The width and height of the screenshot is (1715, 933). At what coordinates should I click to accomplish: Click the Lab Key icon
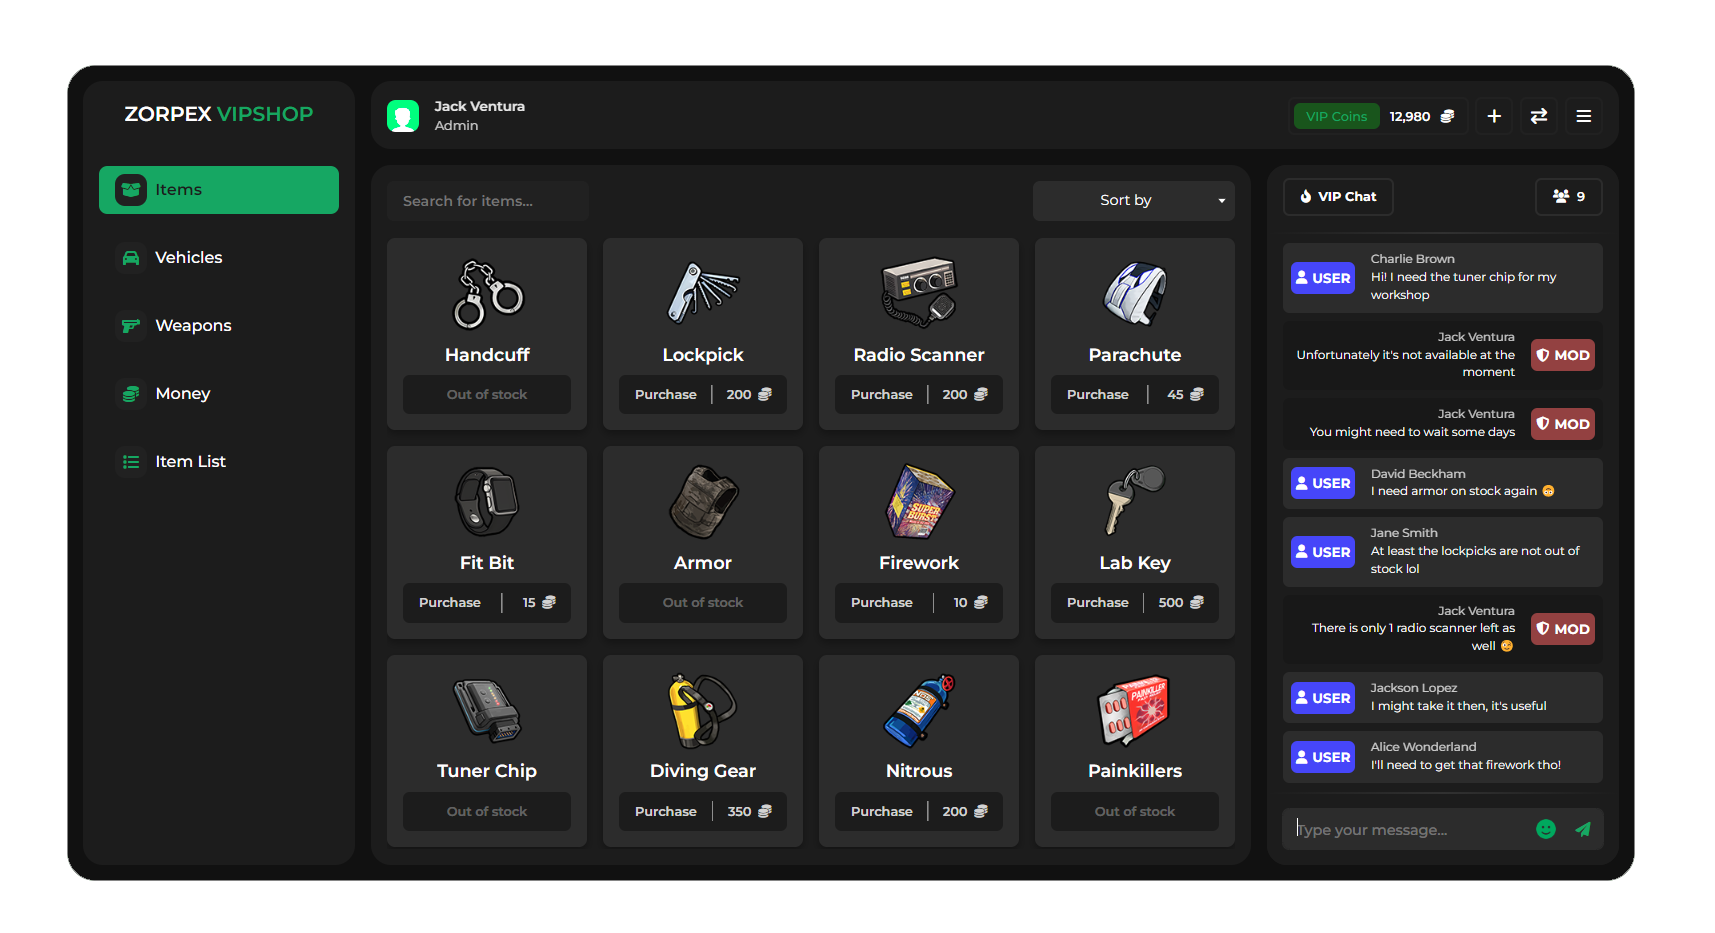click(x=1135, y=500)
